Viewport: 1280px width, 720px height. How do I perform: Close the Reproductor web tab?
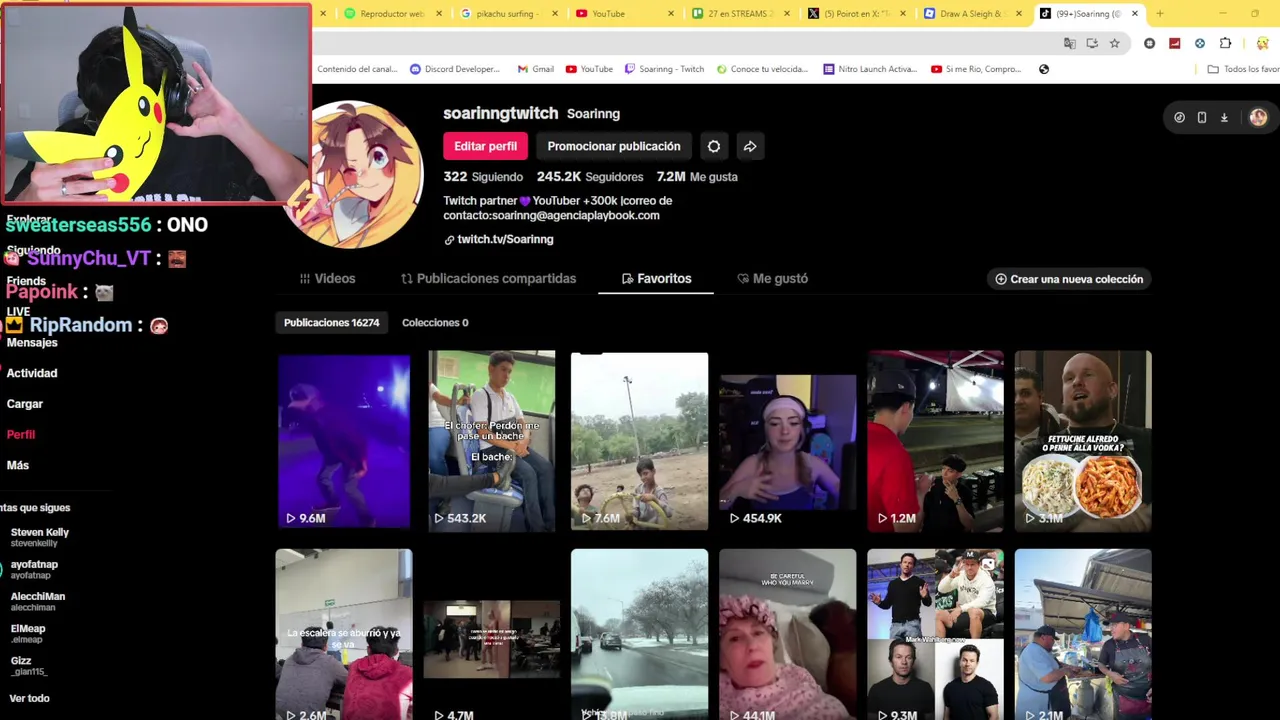tap(440, 14)
